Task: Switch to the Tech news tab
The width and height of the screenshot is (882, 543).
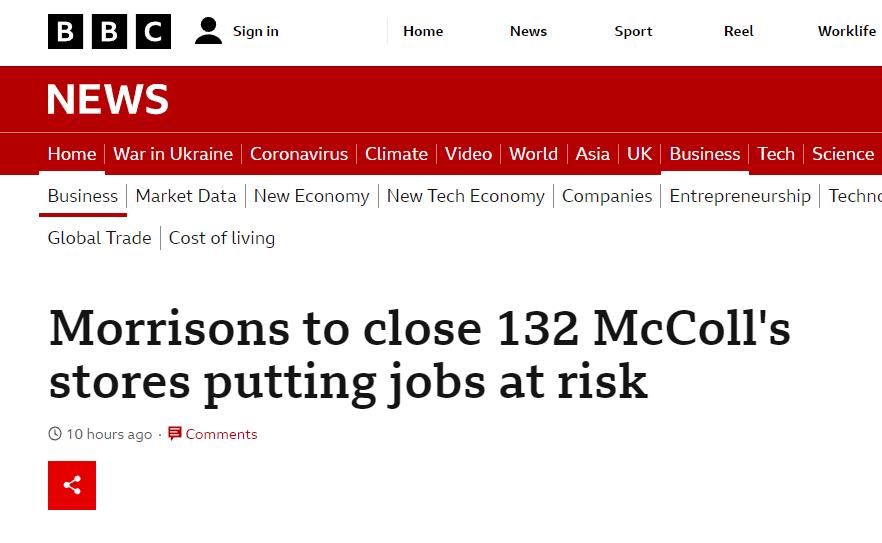Action: (776, 154)
